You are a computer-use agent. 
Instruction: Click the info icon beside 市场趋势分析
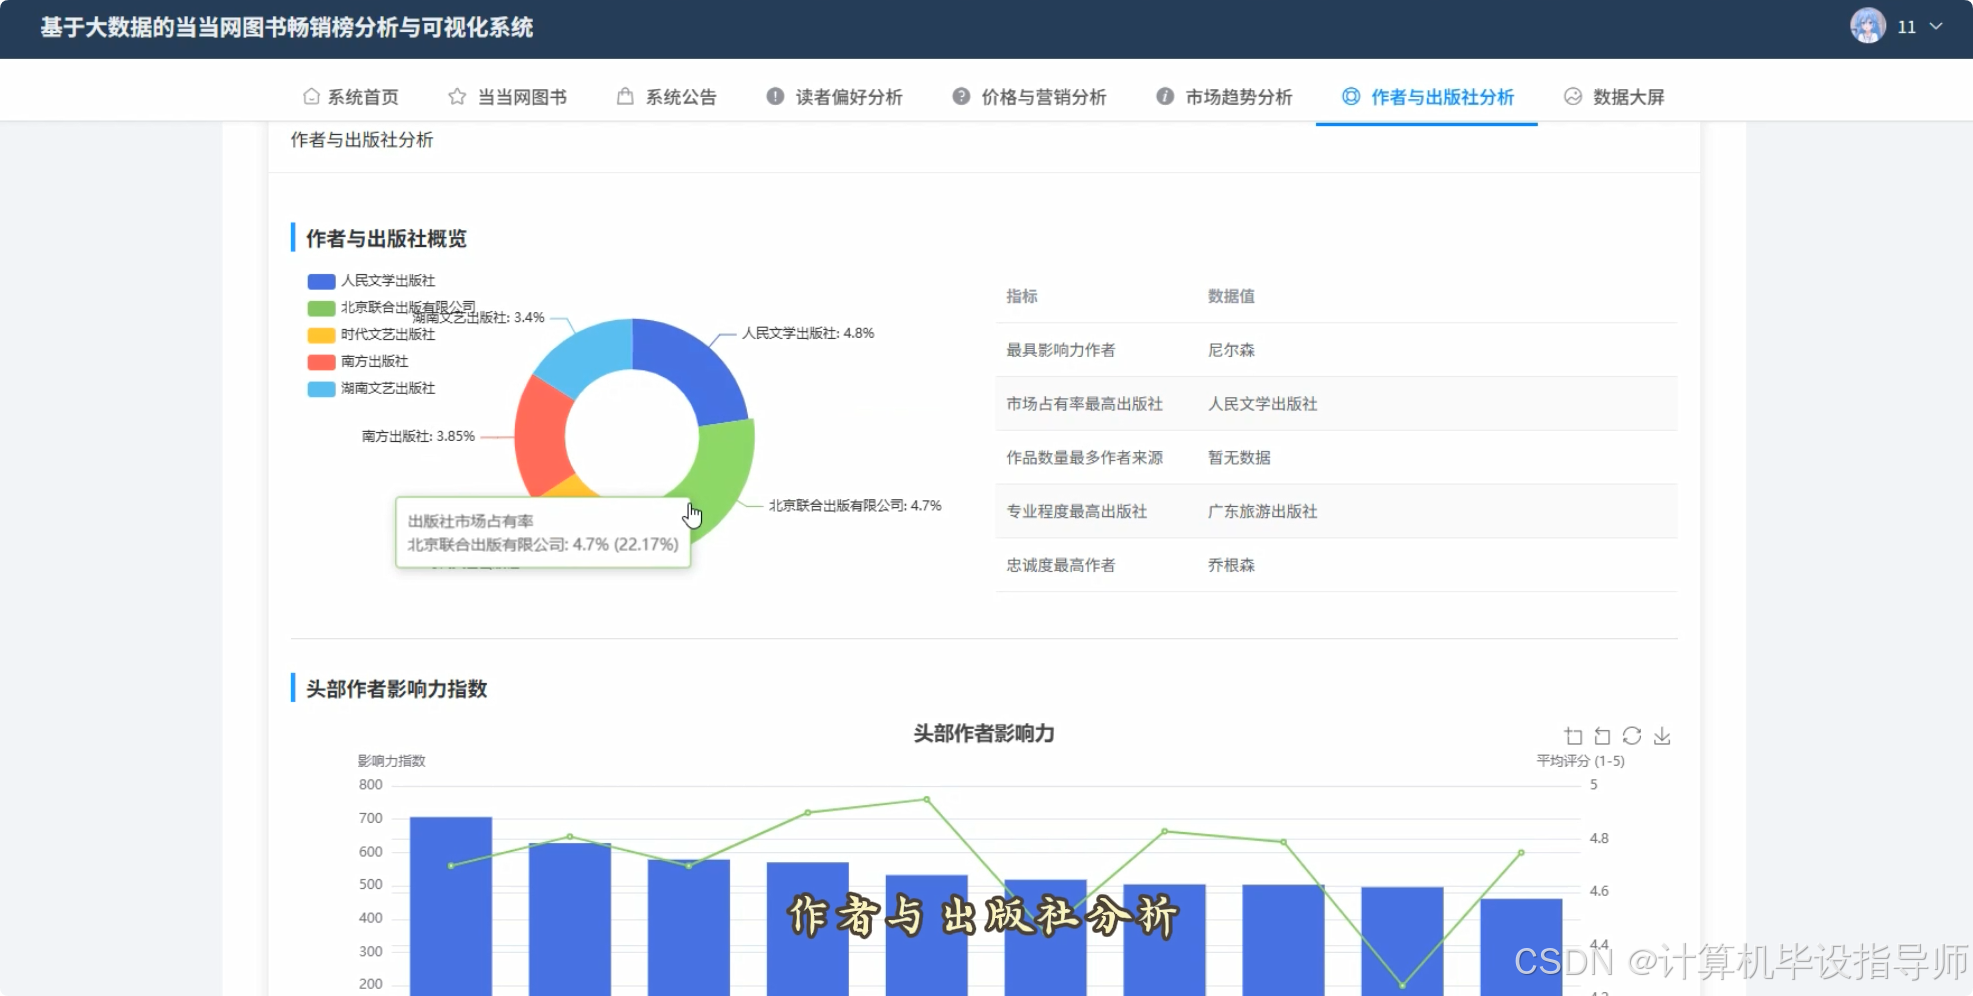(1164, 96)
